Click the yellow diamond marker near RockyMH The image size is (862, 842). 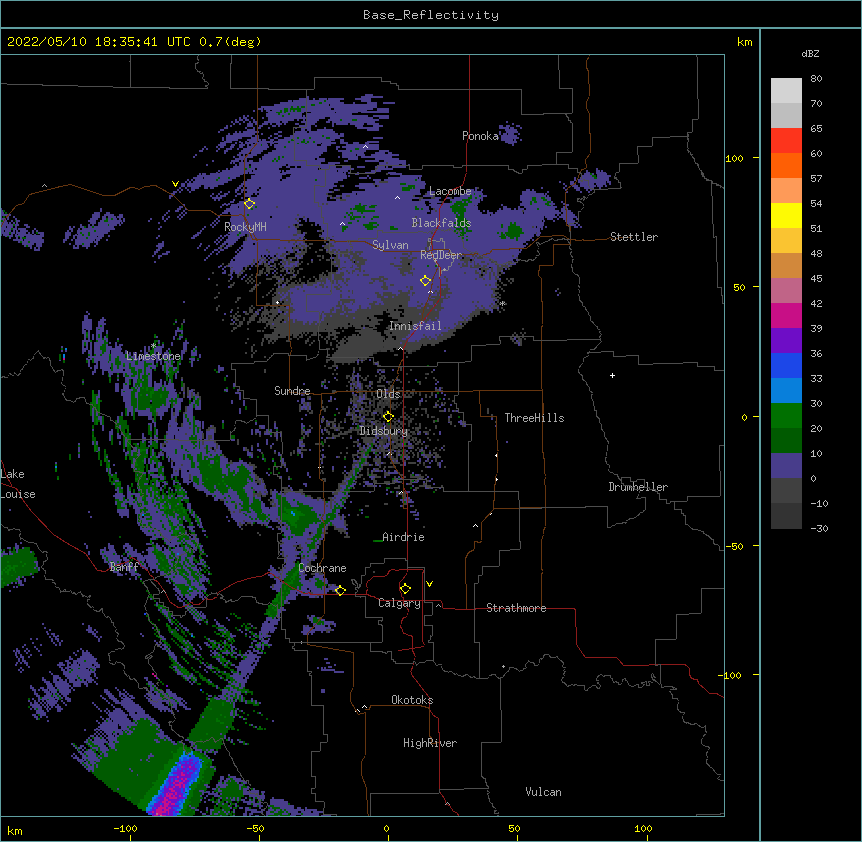[x=250, y=204]
